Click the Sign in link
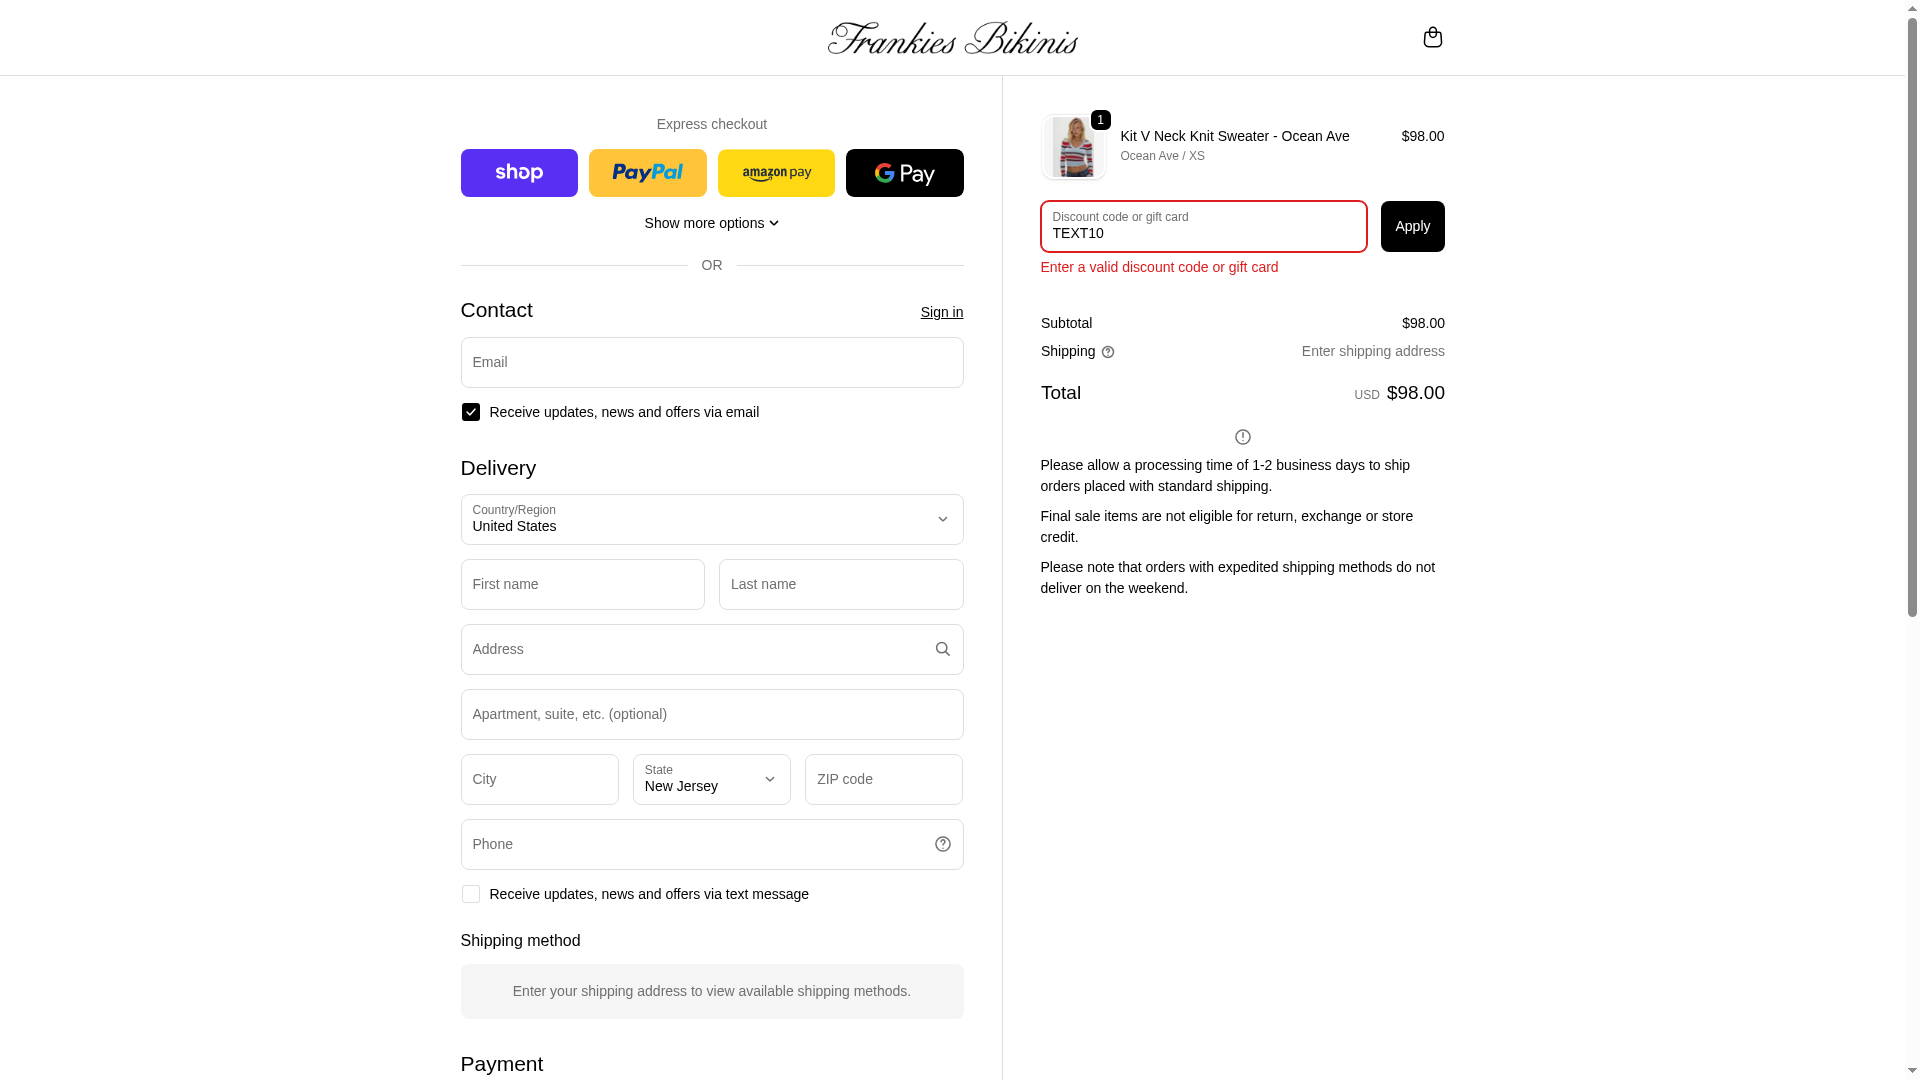The width and height of the screenshot is (1920, 1080). pyautogui.click(x=942, y=312)
